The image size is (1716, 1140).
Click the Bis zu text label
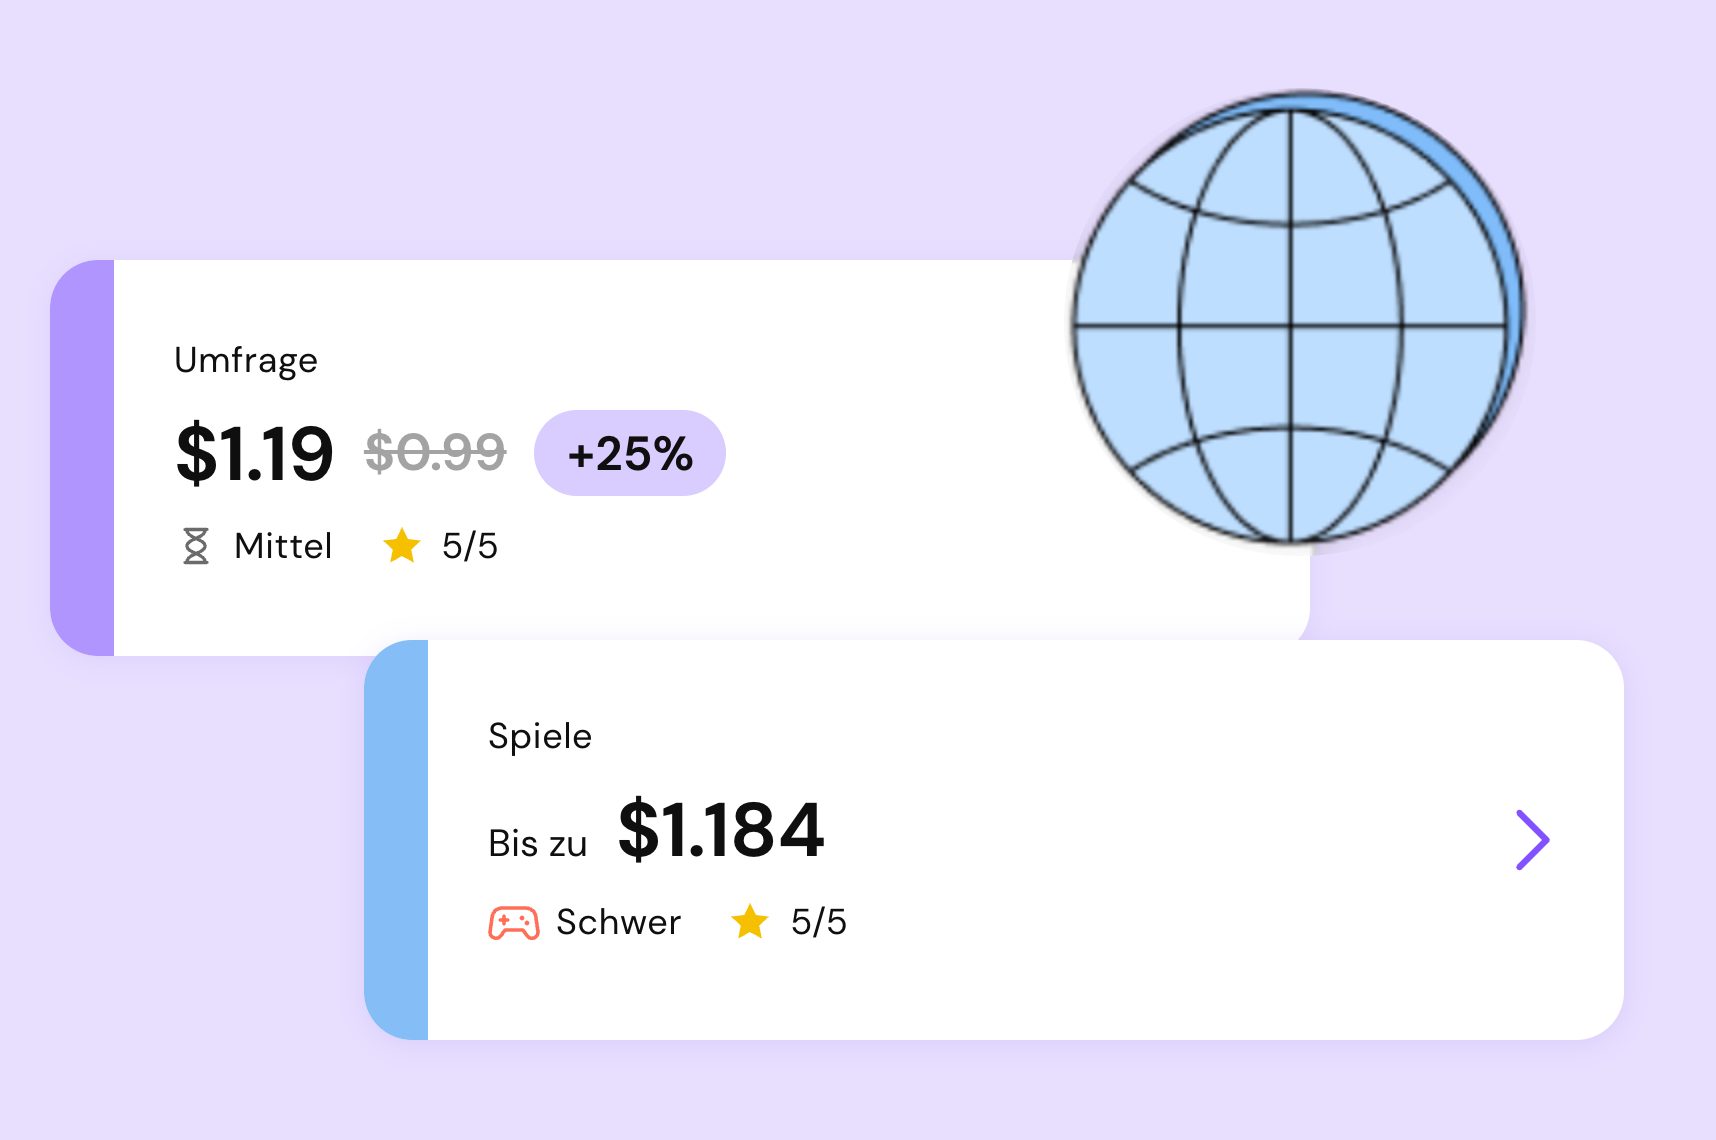538,844
